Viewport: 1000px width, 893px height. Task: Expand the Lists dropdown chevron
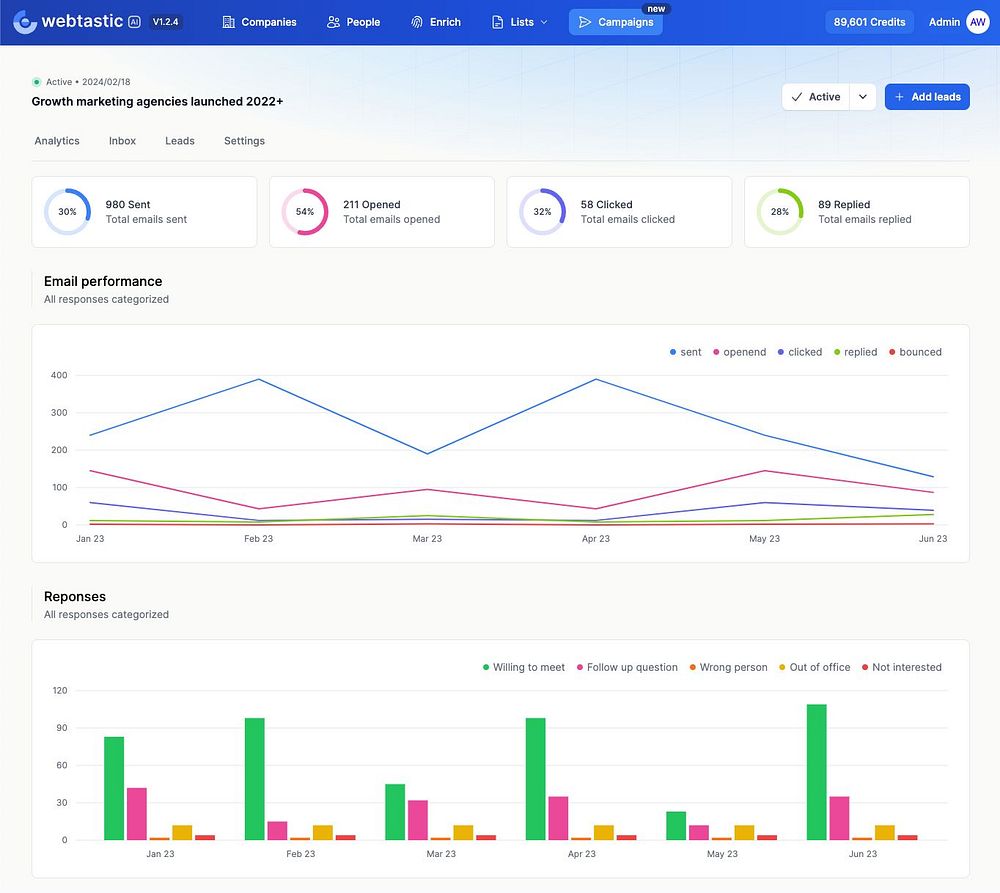[x=544, y=22]
